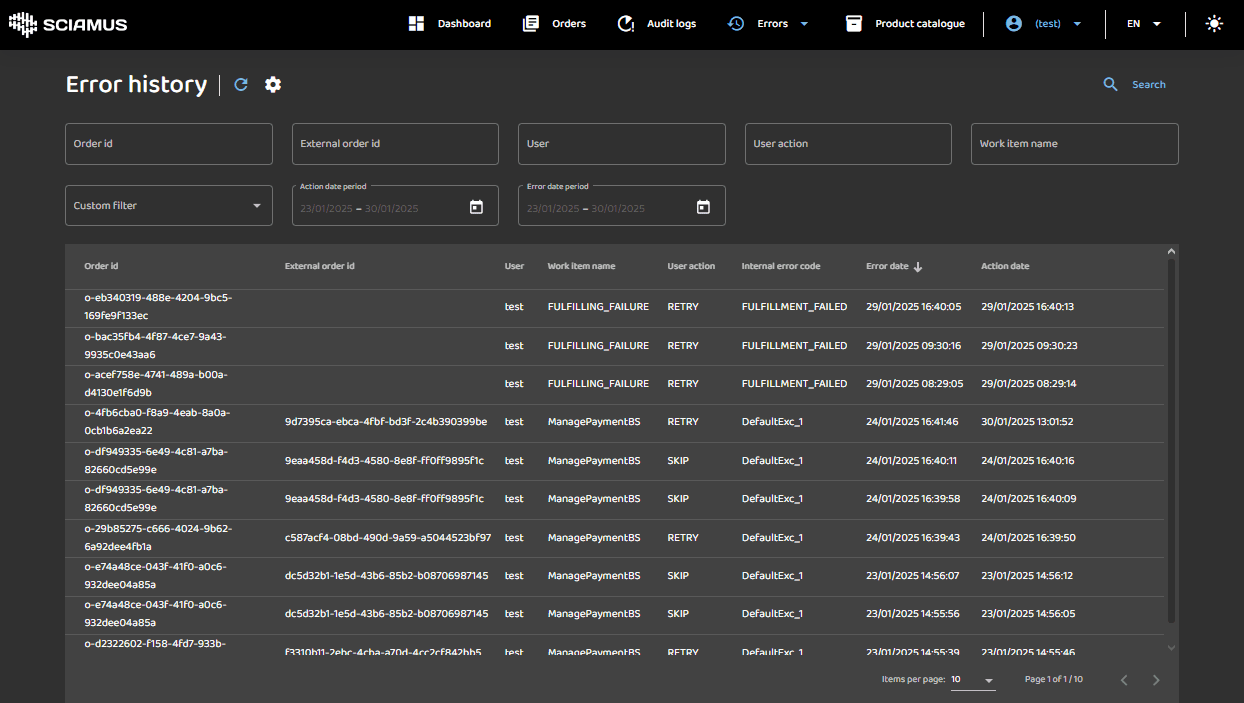The height and width of the screenshot is (703, 1244).
Task: Toggle the light/dark theme sun icon
Action: coord(1214,24)
